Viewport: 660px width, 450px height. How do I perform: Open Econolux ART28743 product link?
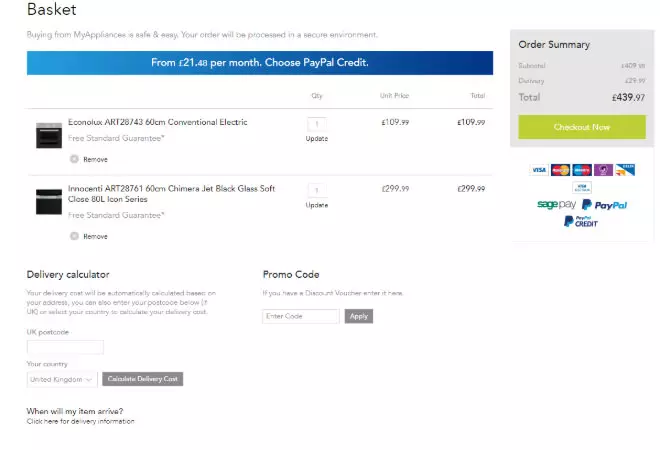157,122
